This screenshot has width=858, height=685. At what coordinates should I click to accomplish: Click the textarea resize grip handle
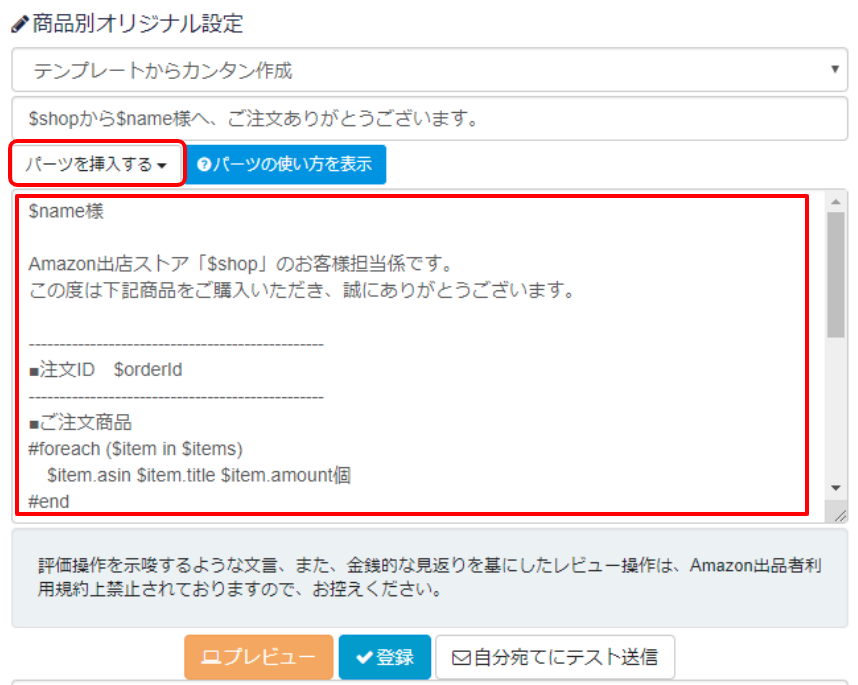pos(840,515)
